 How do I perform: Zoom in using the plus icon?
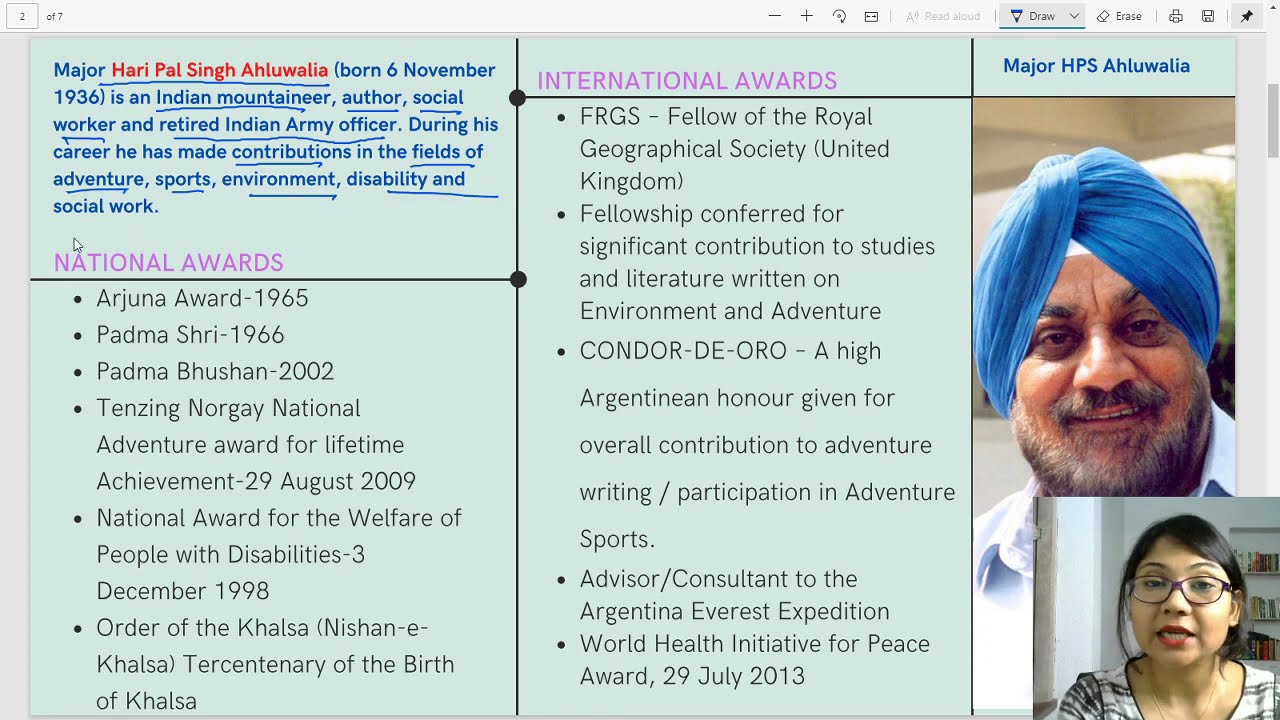[806, 16]
